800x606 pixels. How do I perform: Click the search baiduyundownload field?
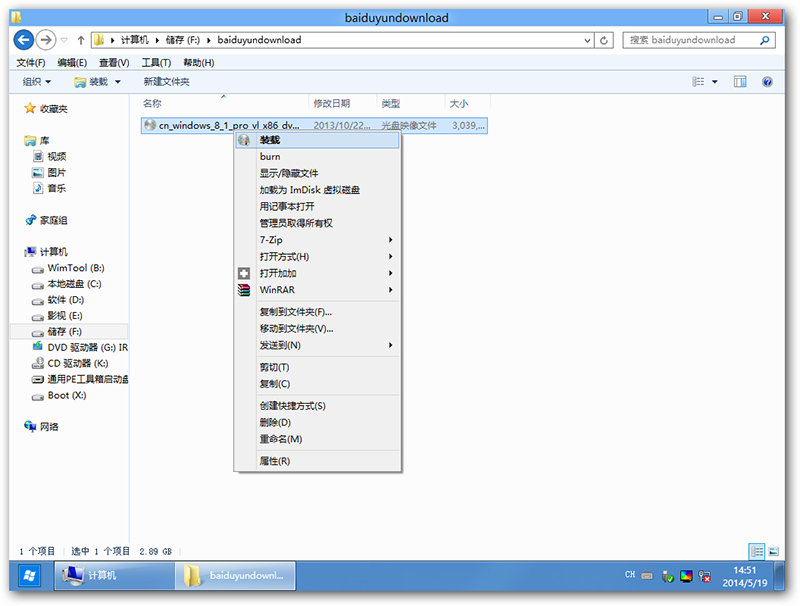click(690, 40)
